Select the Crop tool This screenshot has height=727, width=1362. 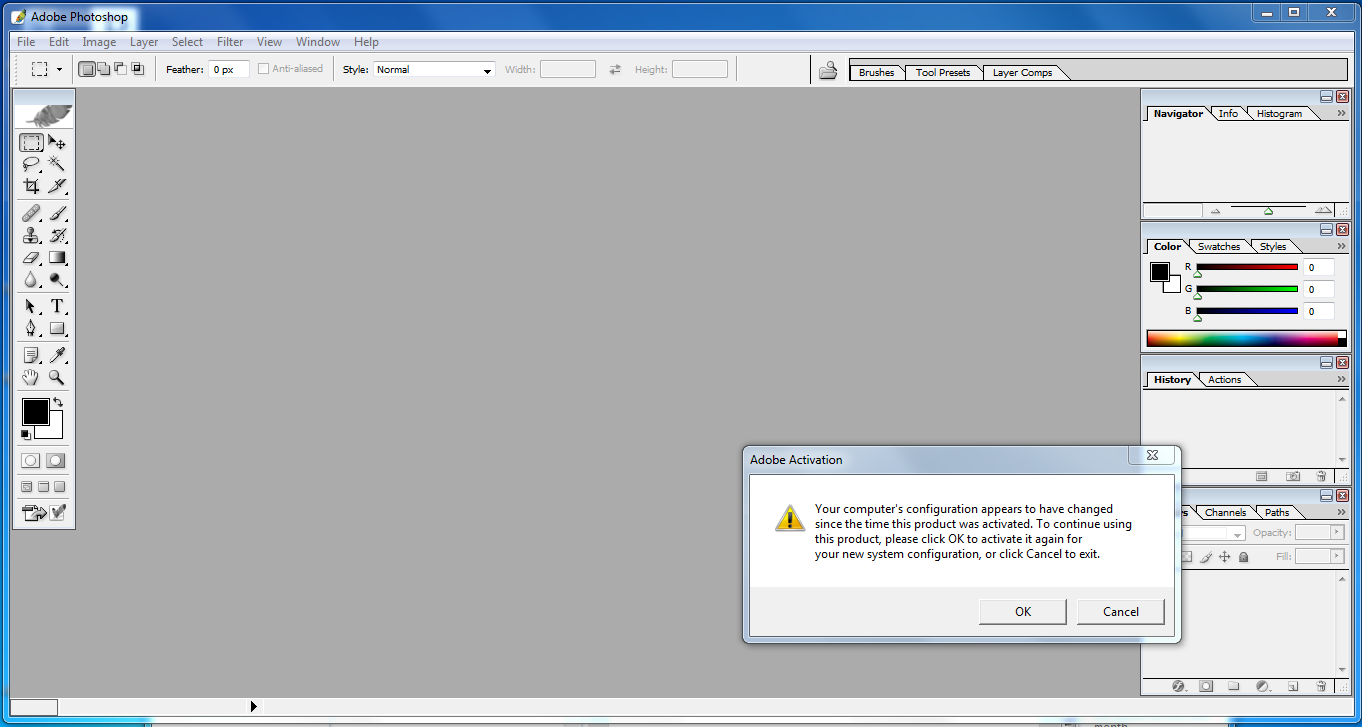tap(31, 186)
